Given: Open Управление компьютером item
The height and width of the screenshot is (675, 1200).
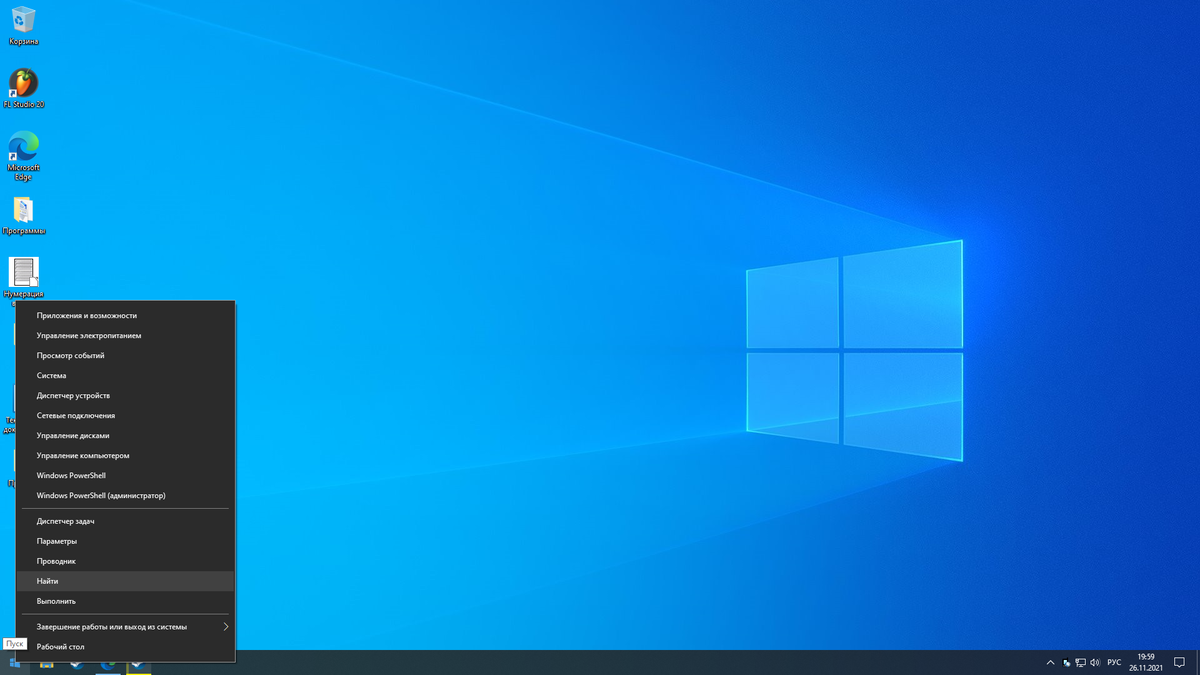Looking at the screenshot, I should [126, 456].
